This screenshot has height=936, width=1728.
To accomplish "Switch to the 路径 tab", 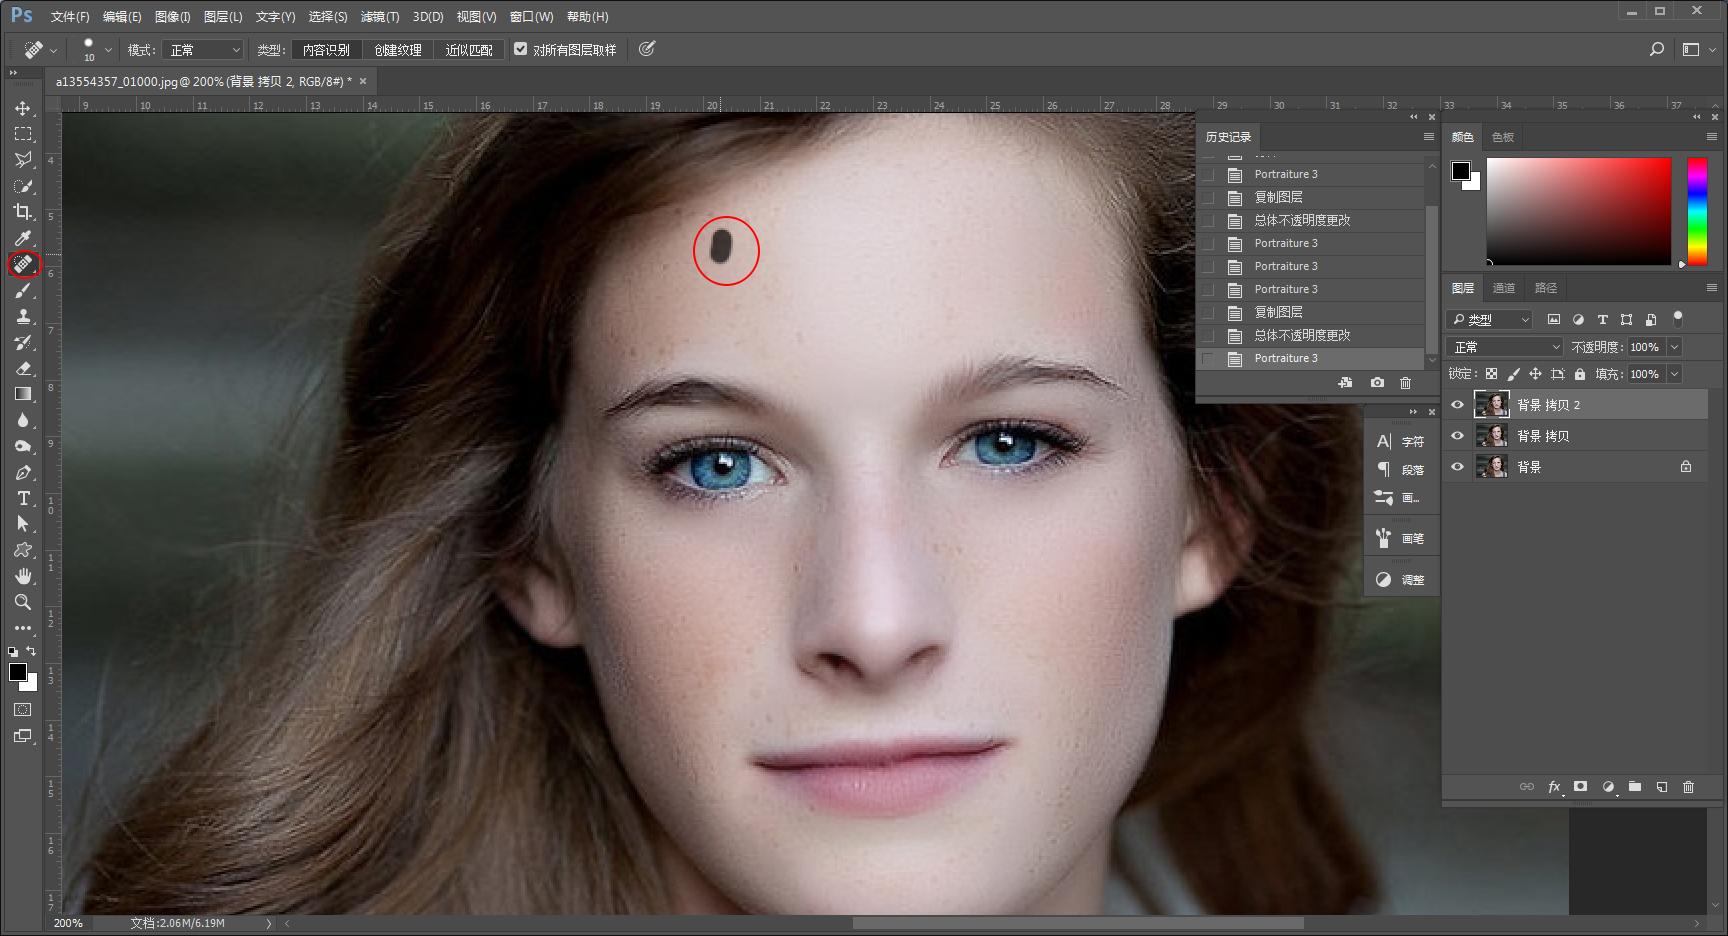I will pyautogui.click(x=1546, y=288).
